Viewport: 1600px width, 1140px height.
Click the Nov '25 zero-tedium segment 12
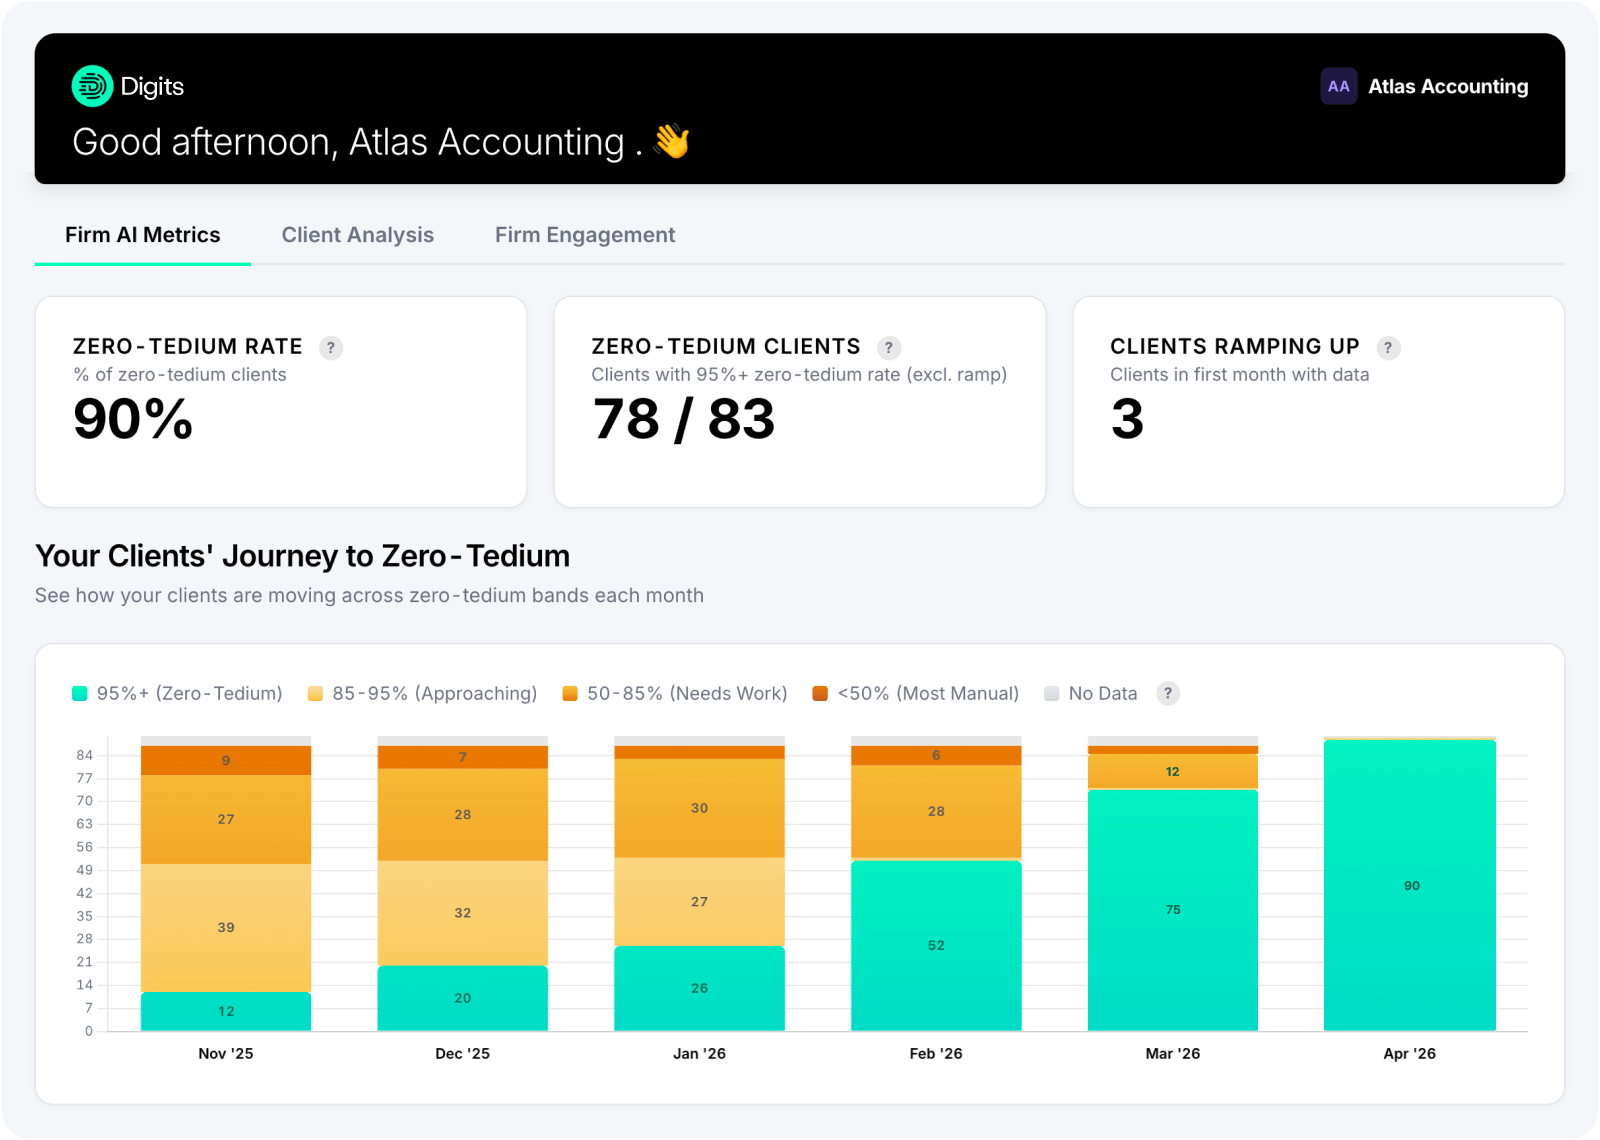point(226,1011)
